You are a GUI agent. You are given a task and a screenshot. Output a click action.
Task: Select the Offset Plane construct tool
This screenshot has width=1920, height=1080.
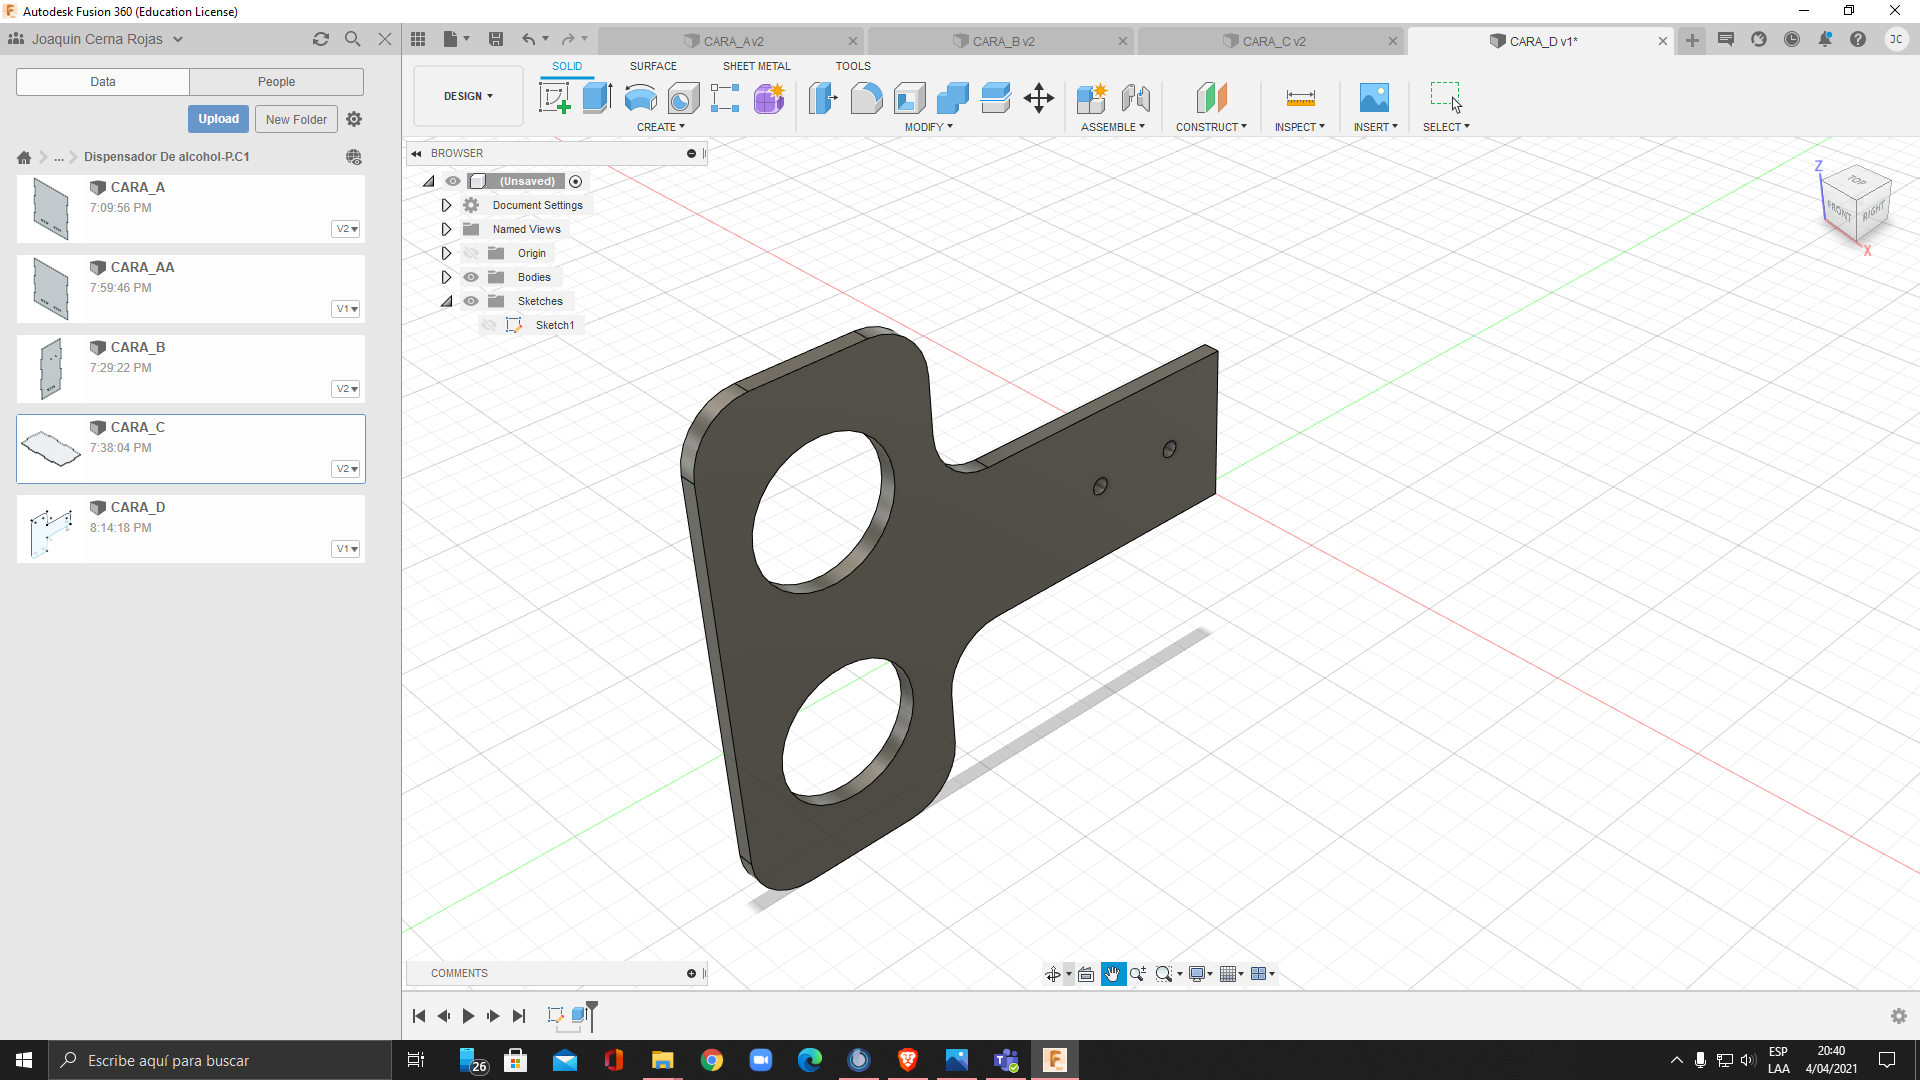point(1211,98)
